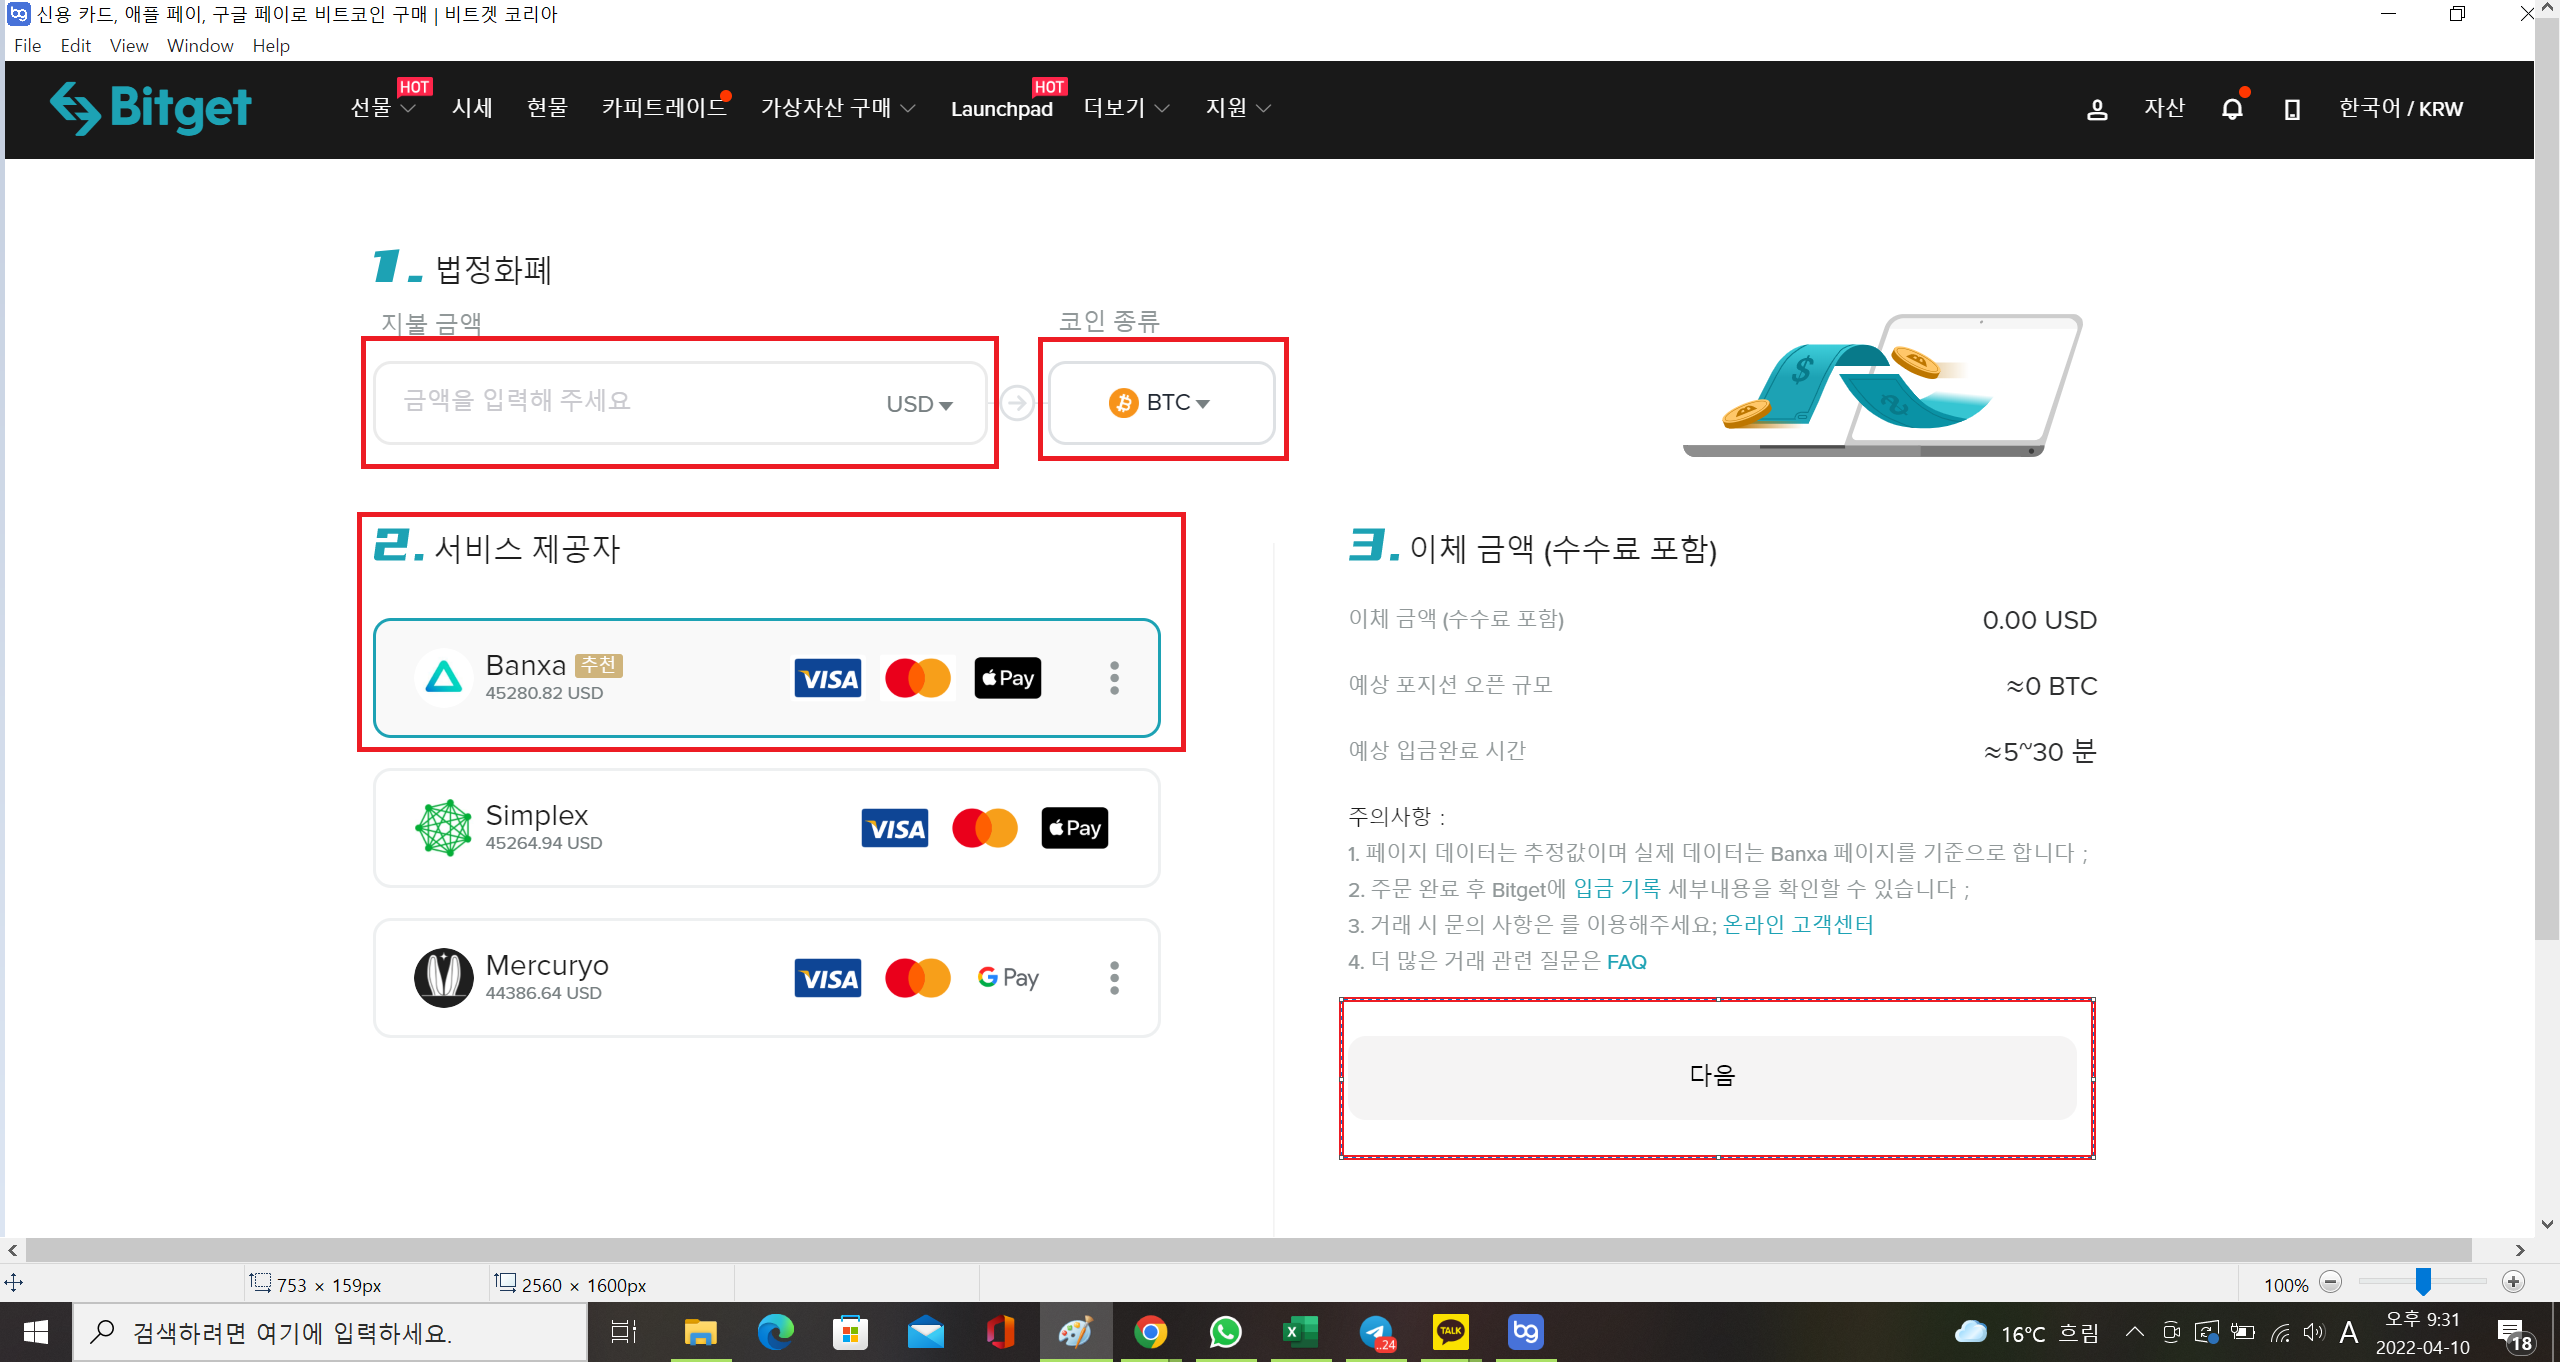
Task: Click the Windows Start button
Action: coord(36,1332)
